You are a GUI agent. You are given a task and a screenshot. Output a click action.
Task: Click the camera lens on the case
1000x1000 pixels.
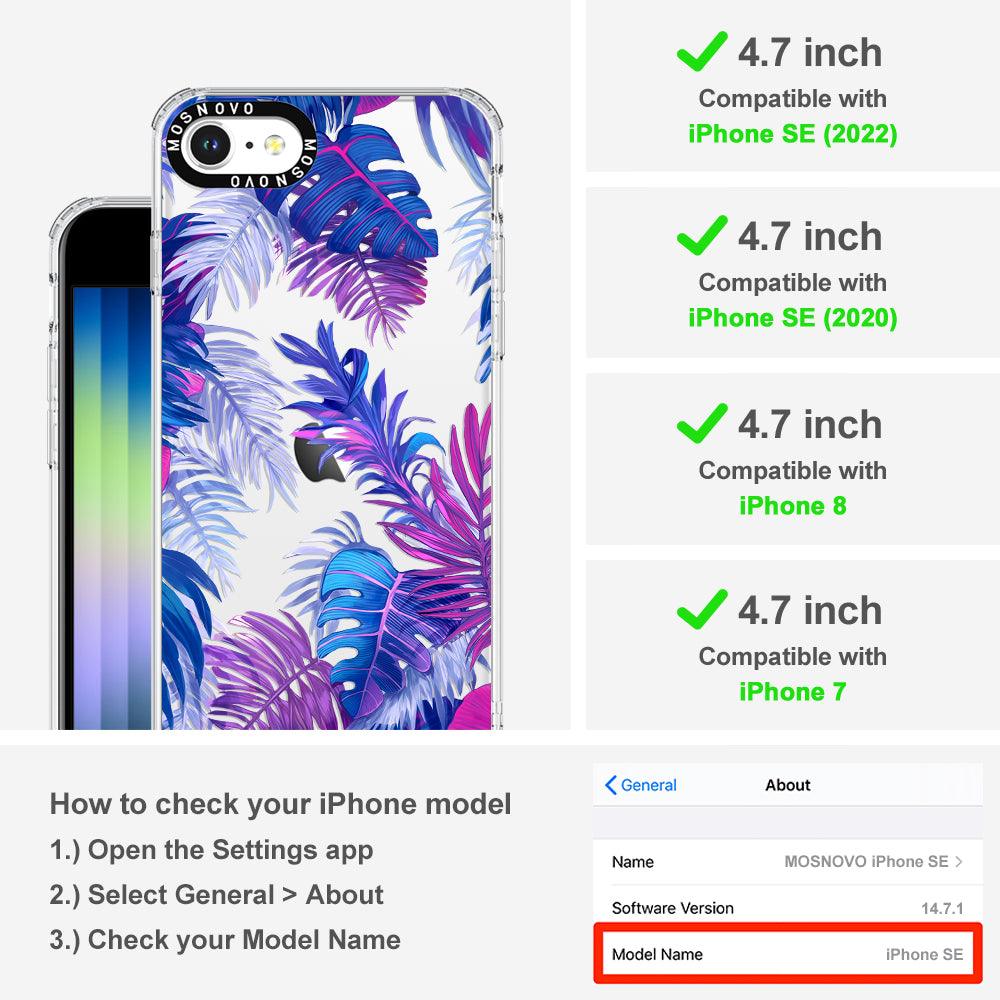click(210, 145)
